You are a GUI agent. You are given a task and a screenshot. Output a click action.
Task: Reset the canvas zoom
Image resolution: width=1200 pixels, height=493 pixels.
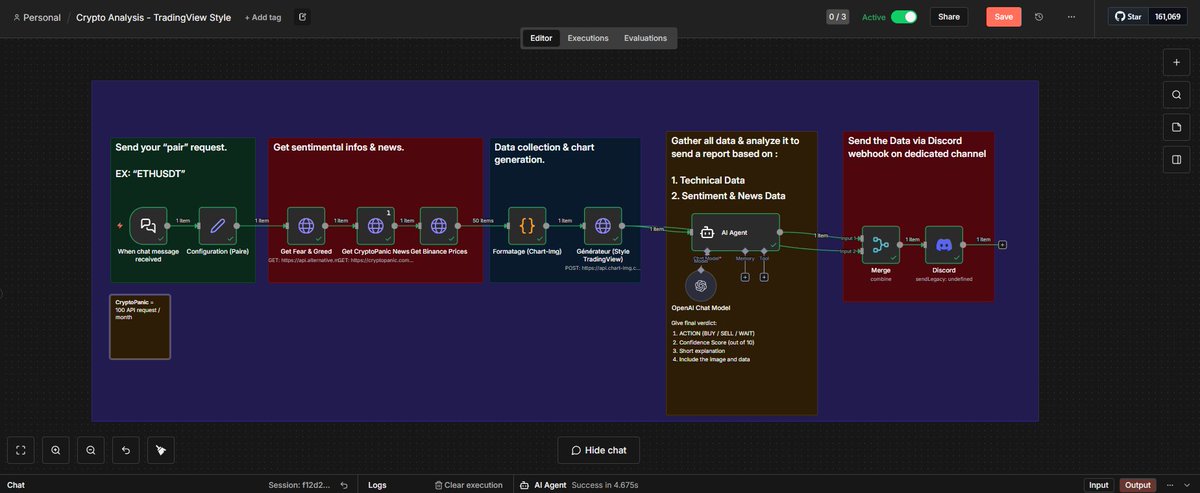[x=126, y=450]
